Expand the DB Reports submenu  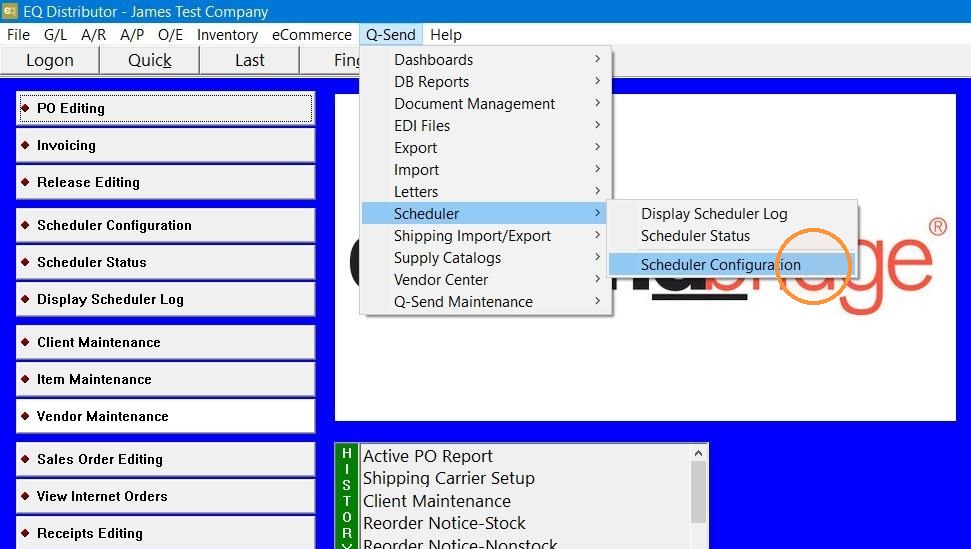coord(486,82)
